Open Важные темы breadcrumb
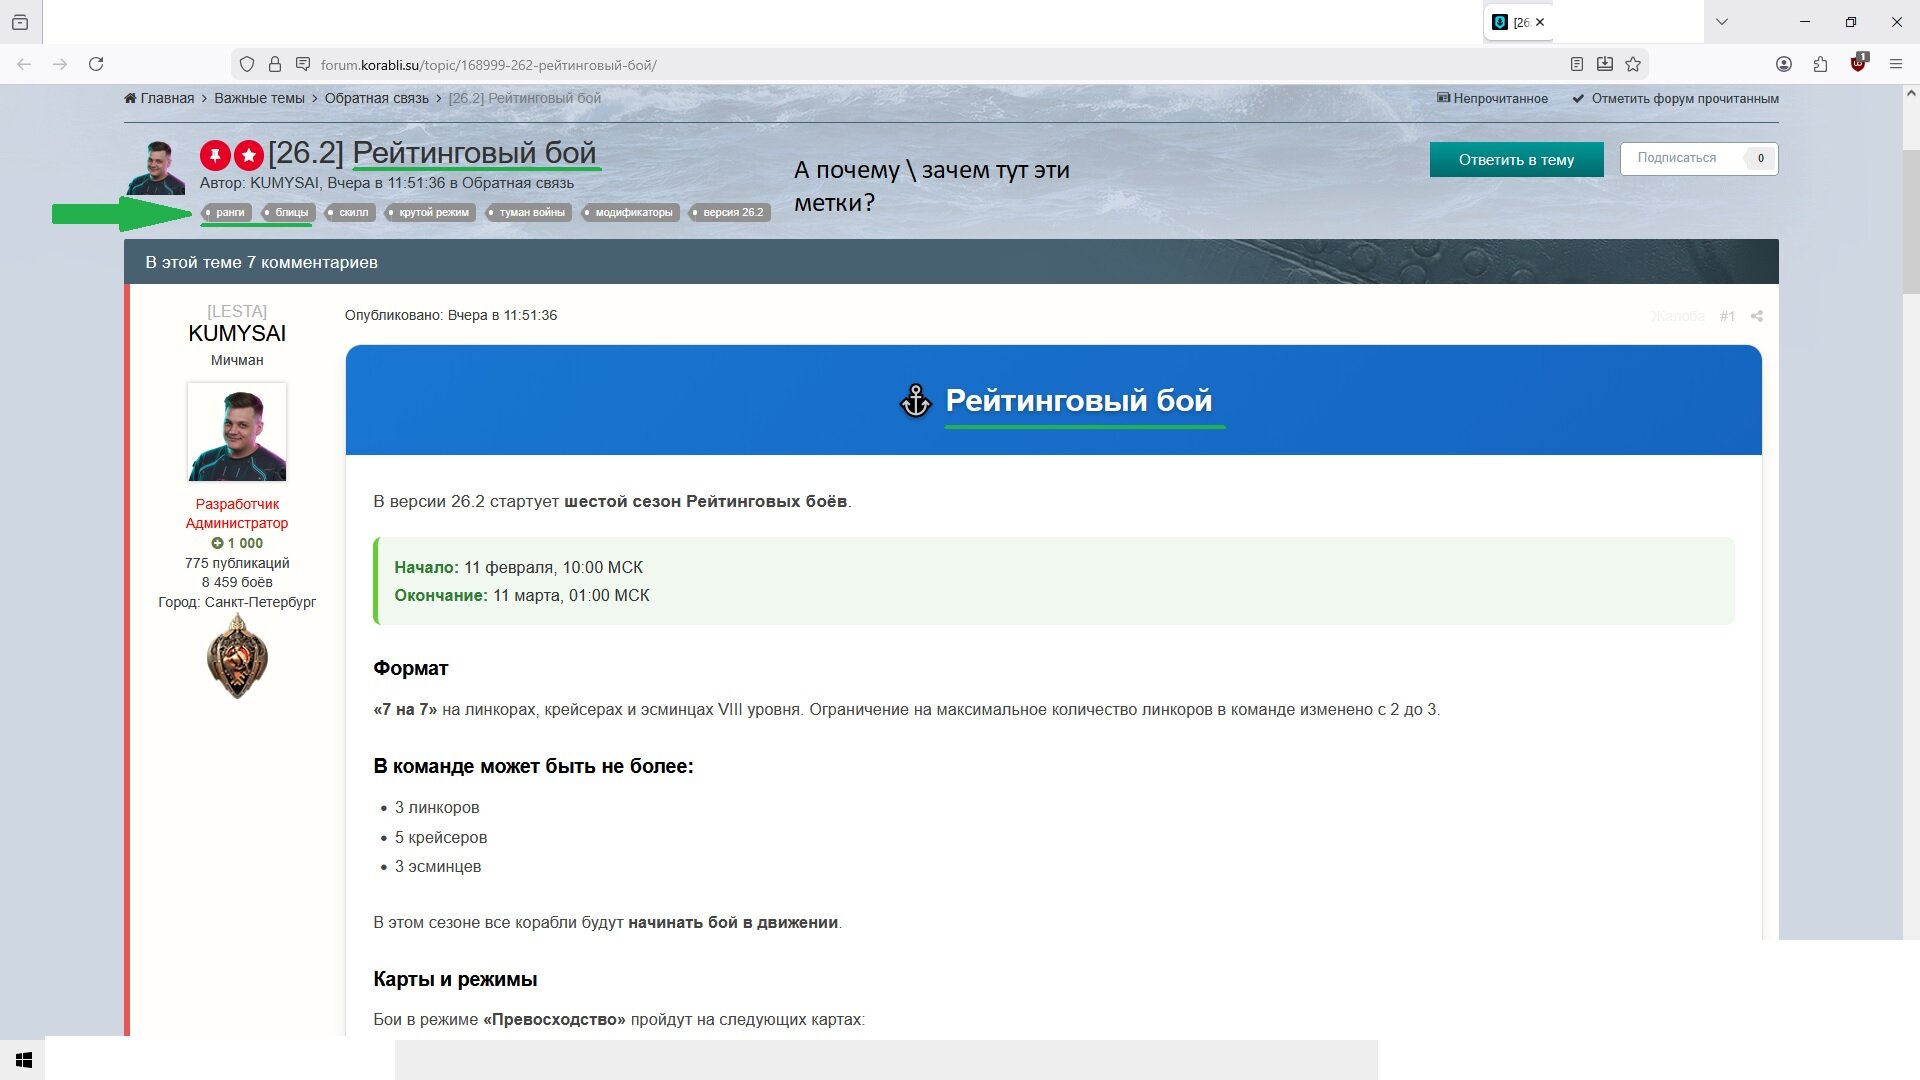This screenshot has width=1920, height=1080. (x=259, y=98)
